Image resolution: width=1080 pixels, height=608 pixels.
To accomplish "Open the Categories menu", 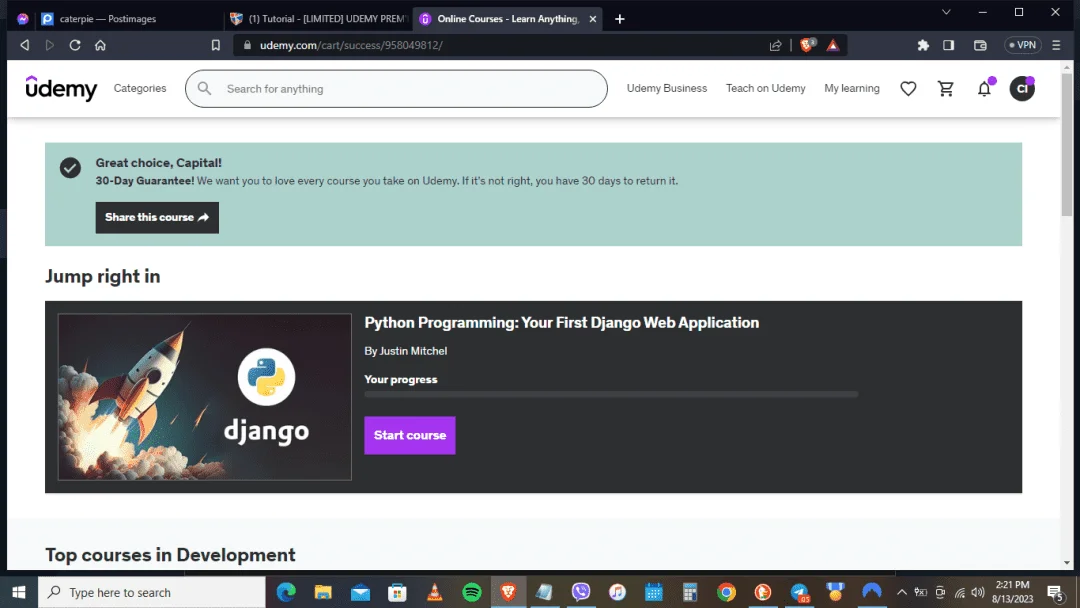I will click(140, 88).
